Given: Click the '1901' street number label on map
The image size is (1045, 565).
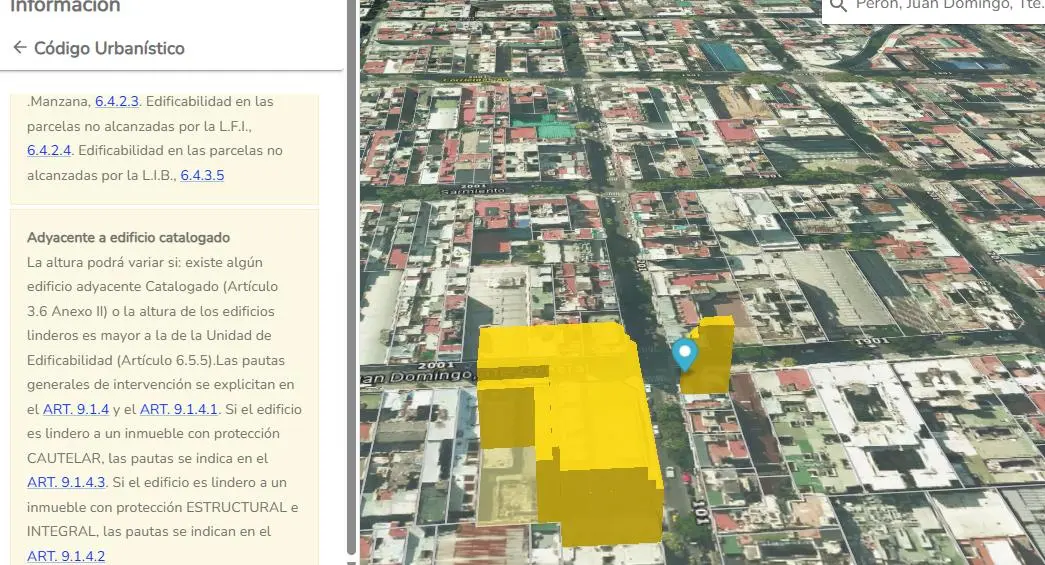Looking at the screenshot, I should click(873, 342).
